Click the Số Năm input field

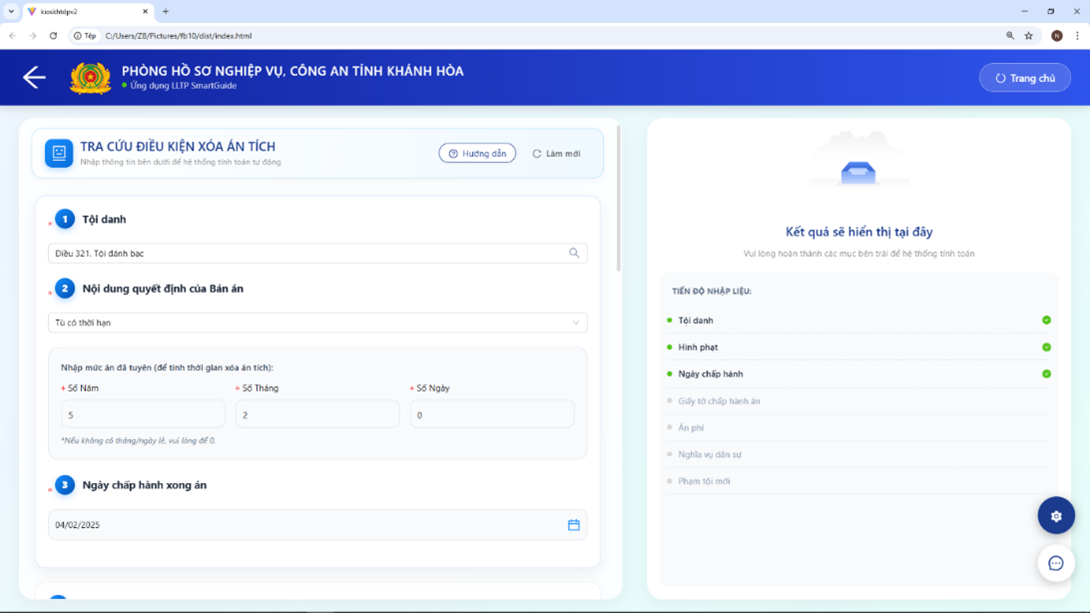click(x=143, y=414)
